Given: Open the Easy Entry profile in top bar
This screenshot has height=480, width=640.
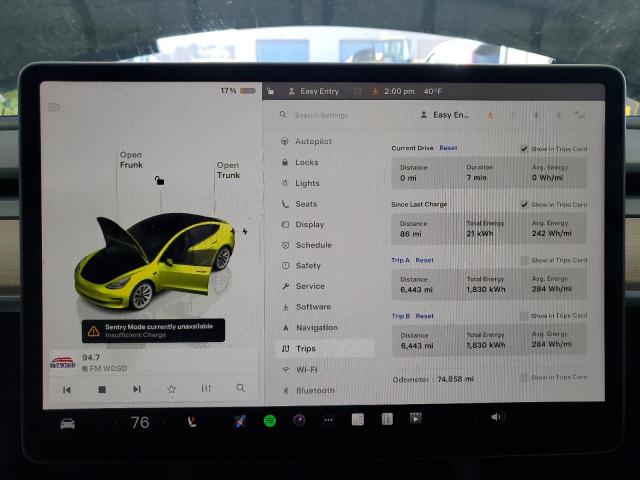Looking at the screenshot, I should pyautogui.click(x=314, y=91).
